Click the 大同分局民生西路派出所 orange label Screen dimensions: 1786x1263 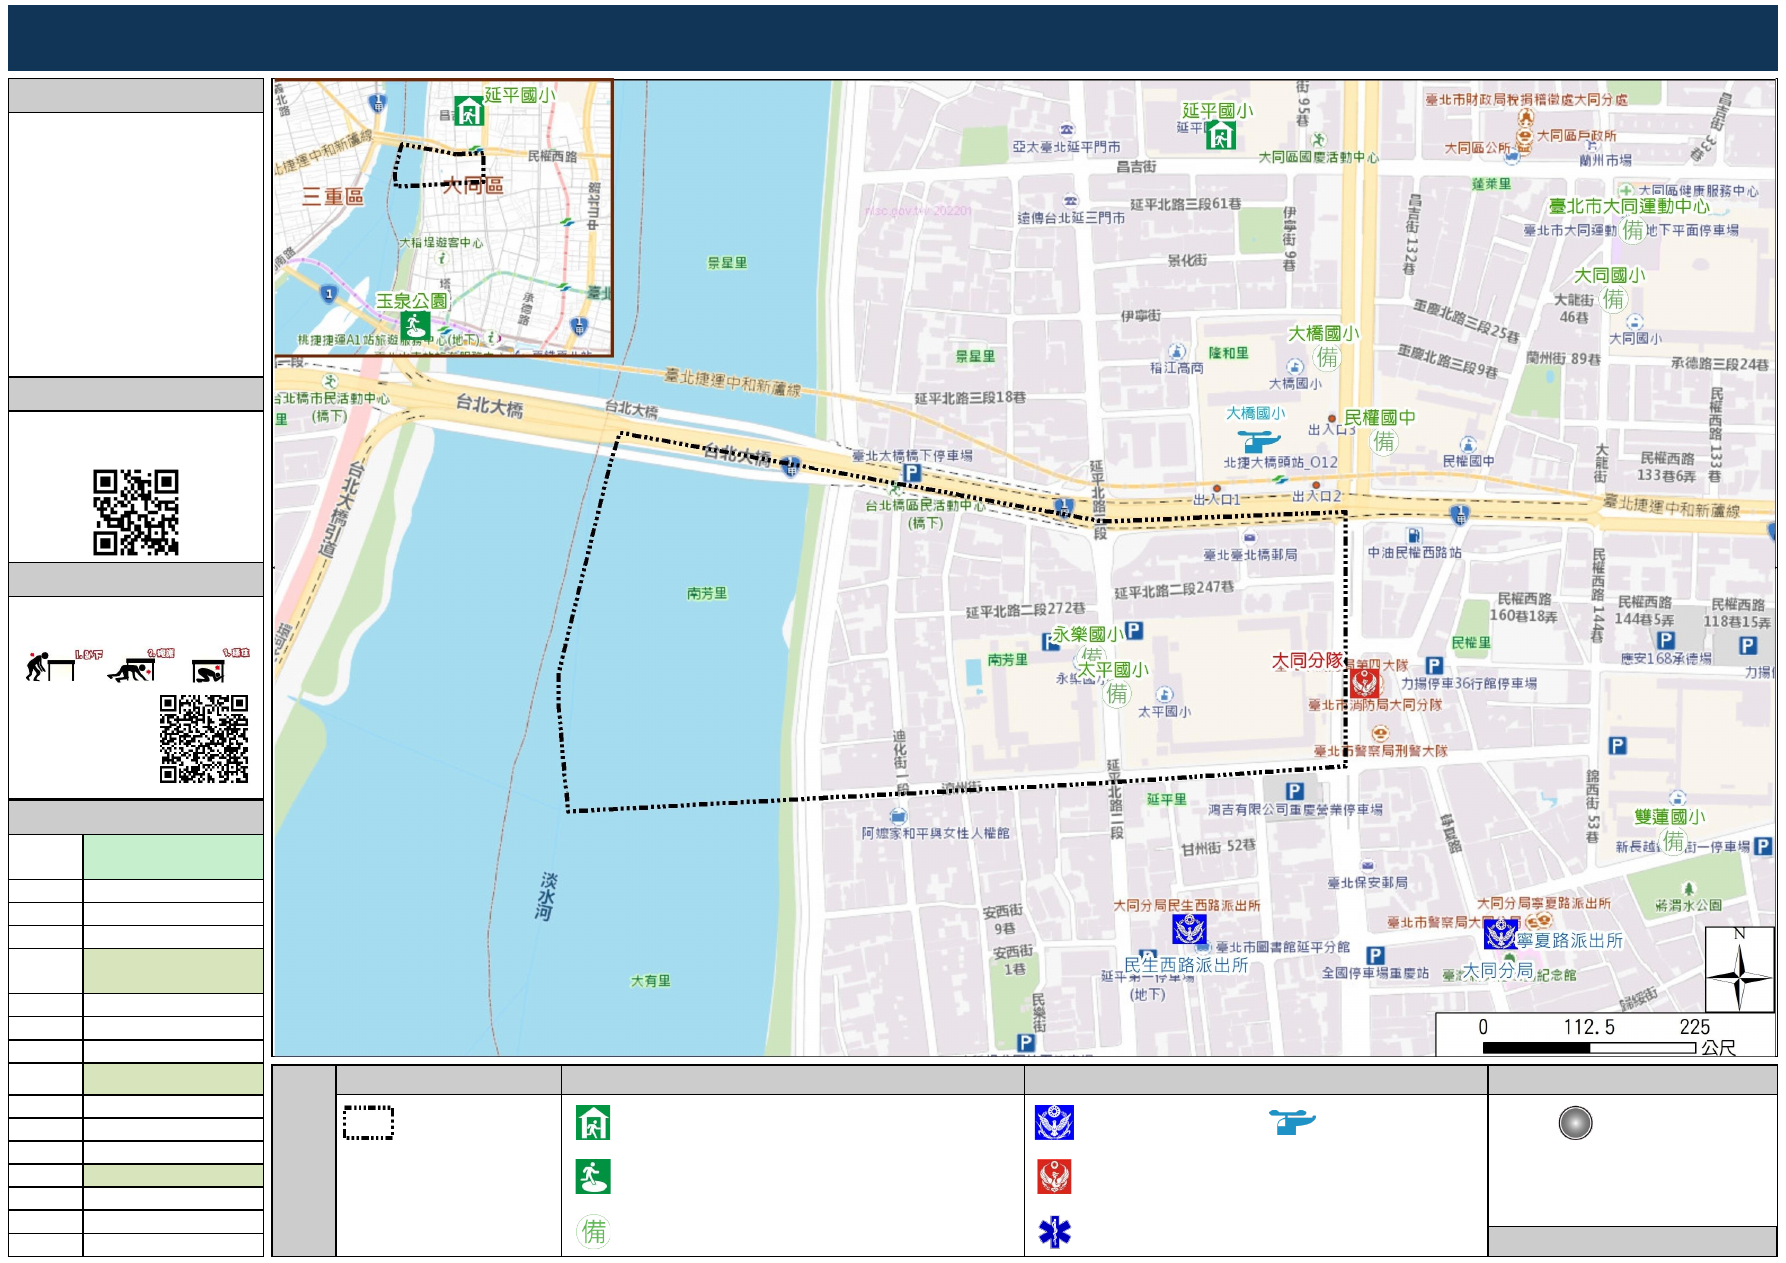tap(1187, 905)
